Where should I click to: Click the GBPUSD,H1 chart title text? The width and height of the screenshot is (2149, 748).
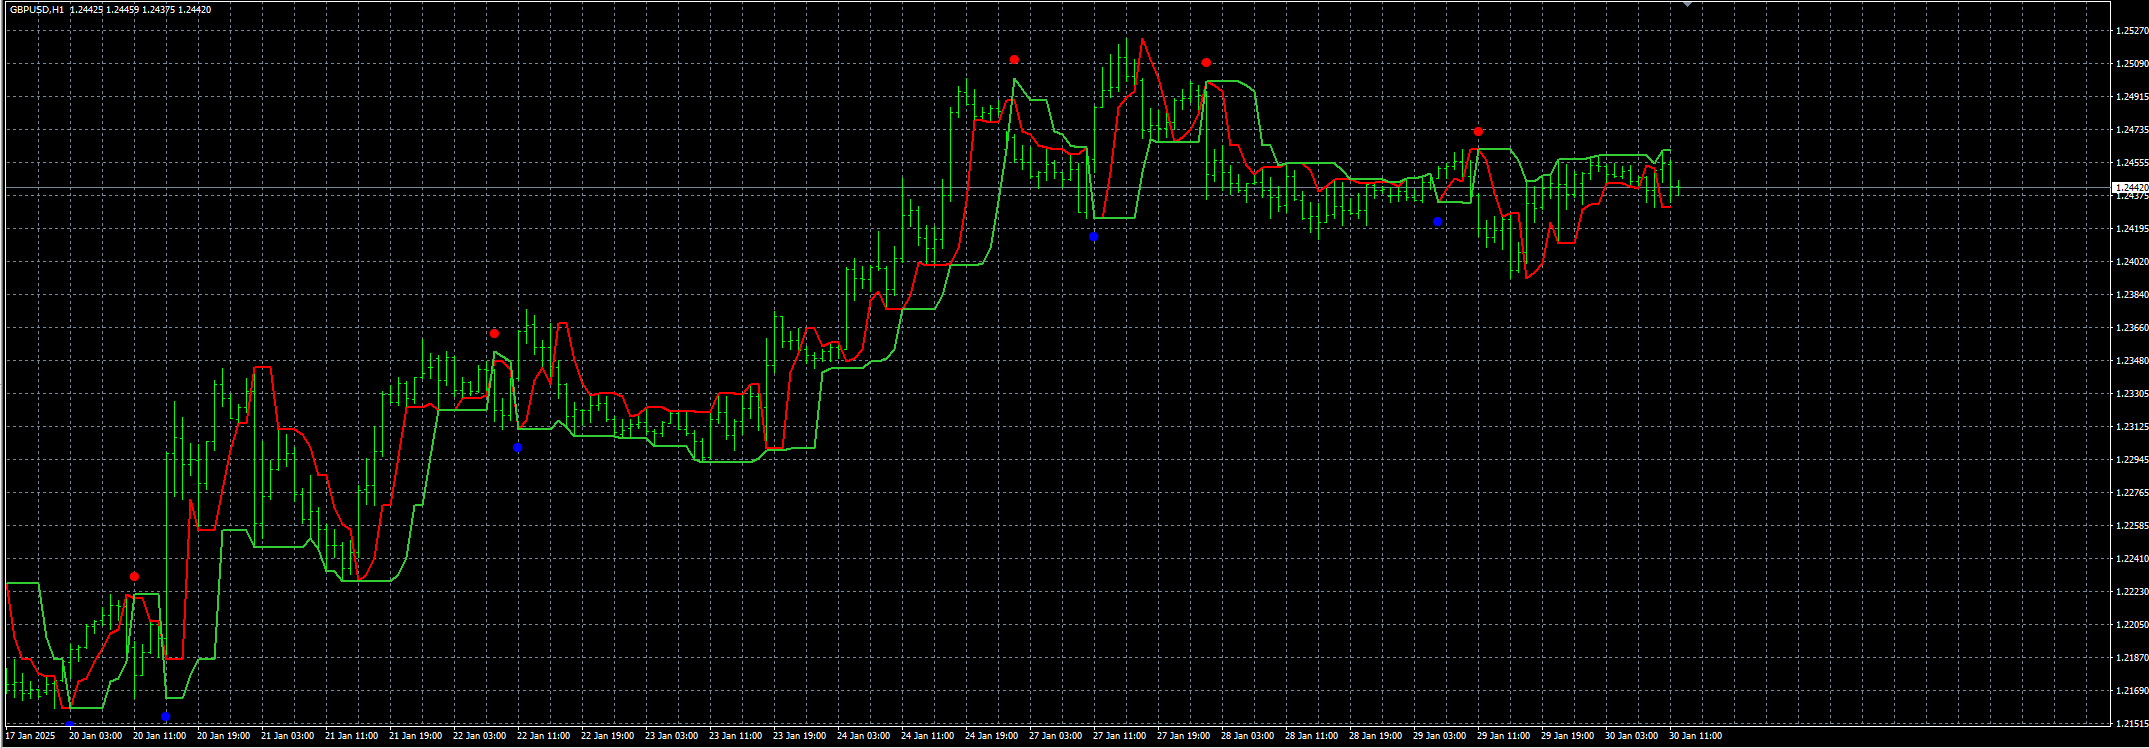pyautogui.click(x=37, y=9)
